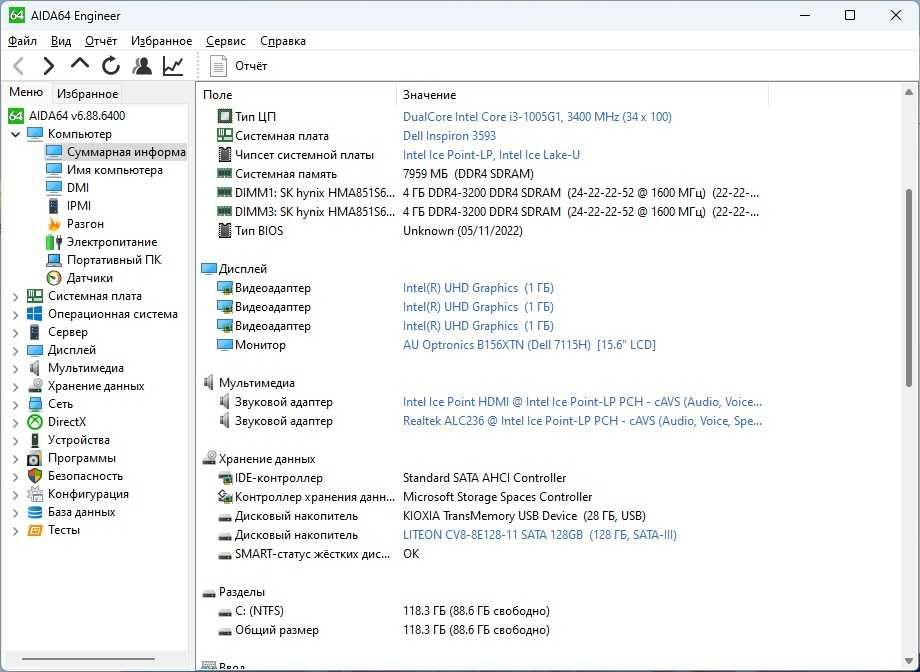Click the network icon next to Сеть
Viewport: 920px width, 672px height.
pos(35,404)
